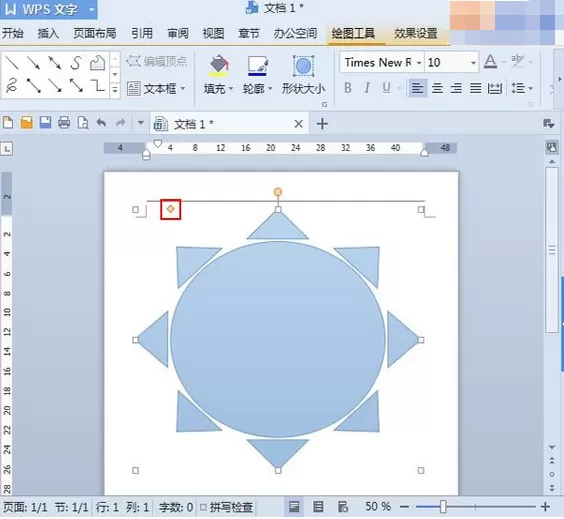The width and height of the screenshot is (564, 519).
Task: Save document with floppy disk icon
Action: pos(45,123)
